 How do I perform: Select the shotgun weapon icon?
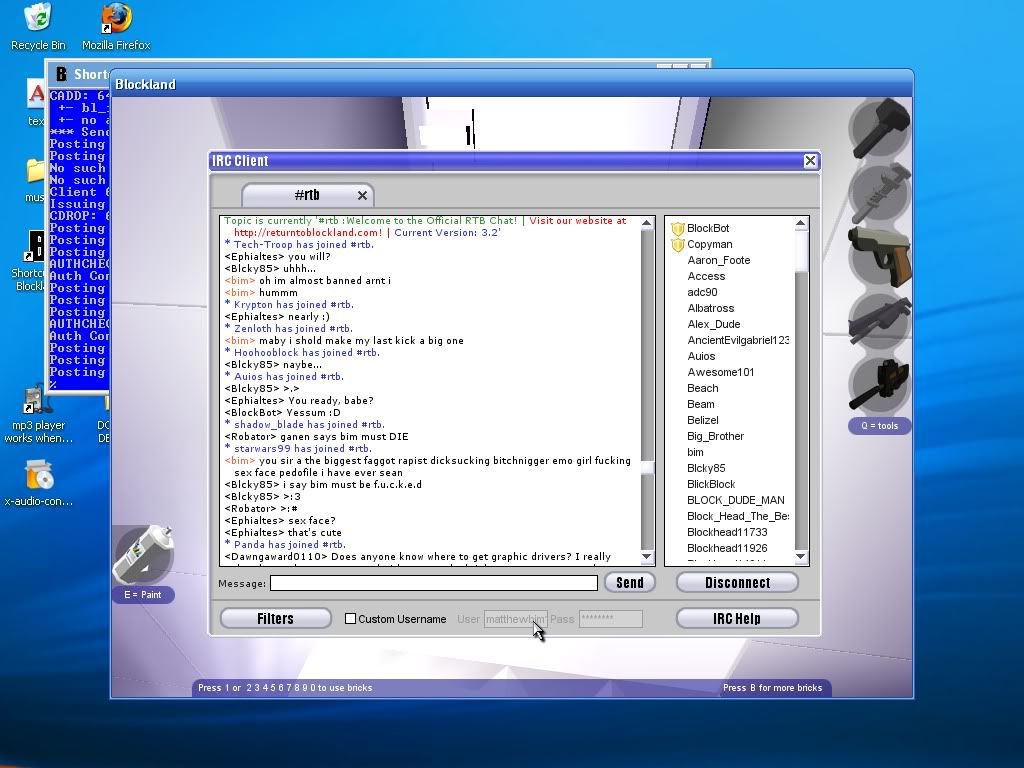click(x=880, y=321)
